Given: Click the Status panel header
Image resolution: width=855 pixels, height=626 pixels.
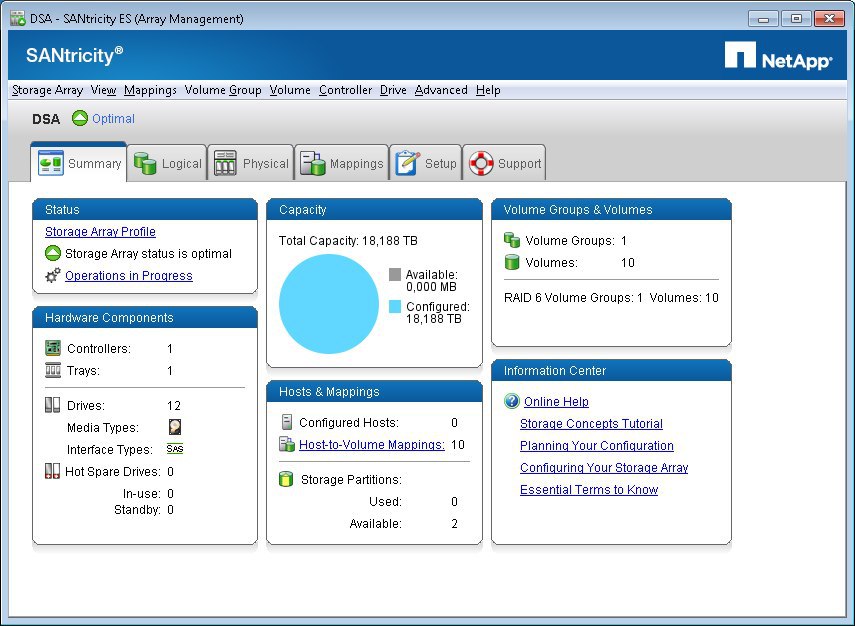Looking at the screenshot, I should [144, 209].
